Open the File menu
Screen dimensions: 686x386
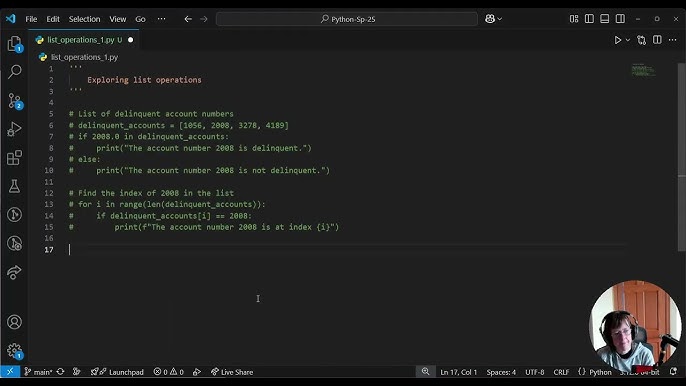pos(31,19)
